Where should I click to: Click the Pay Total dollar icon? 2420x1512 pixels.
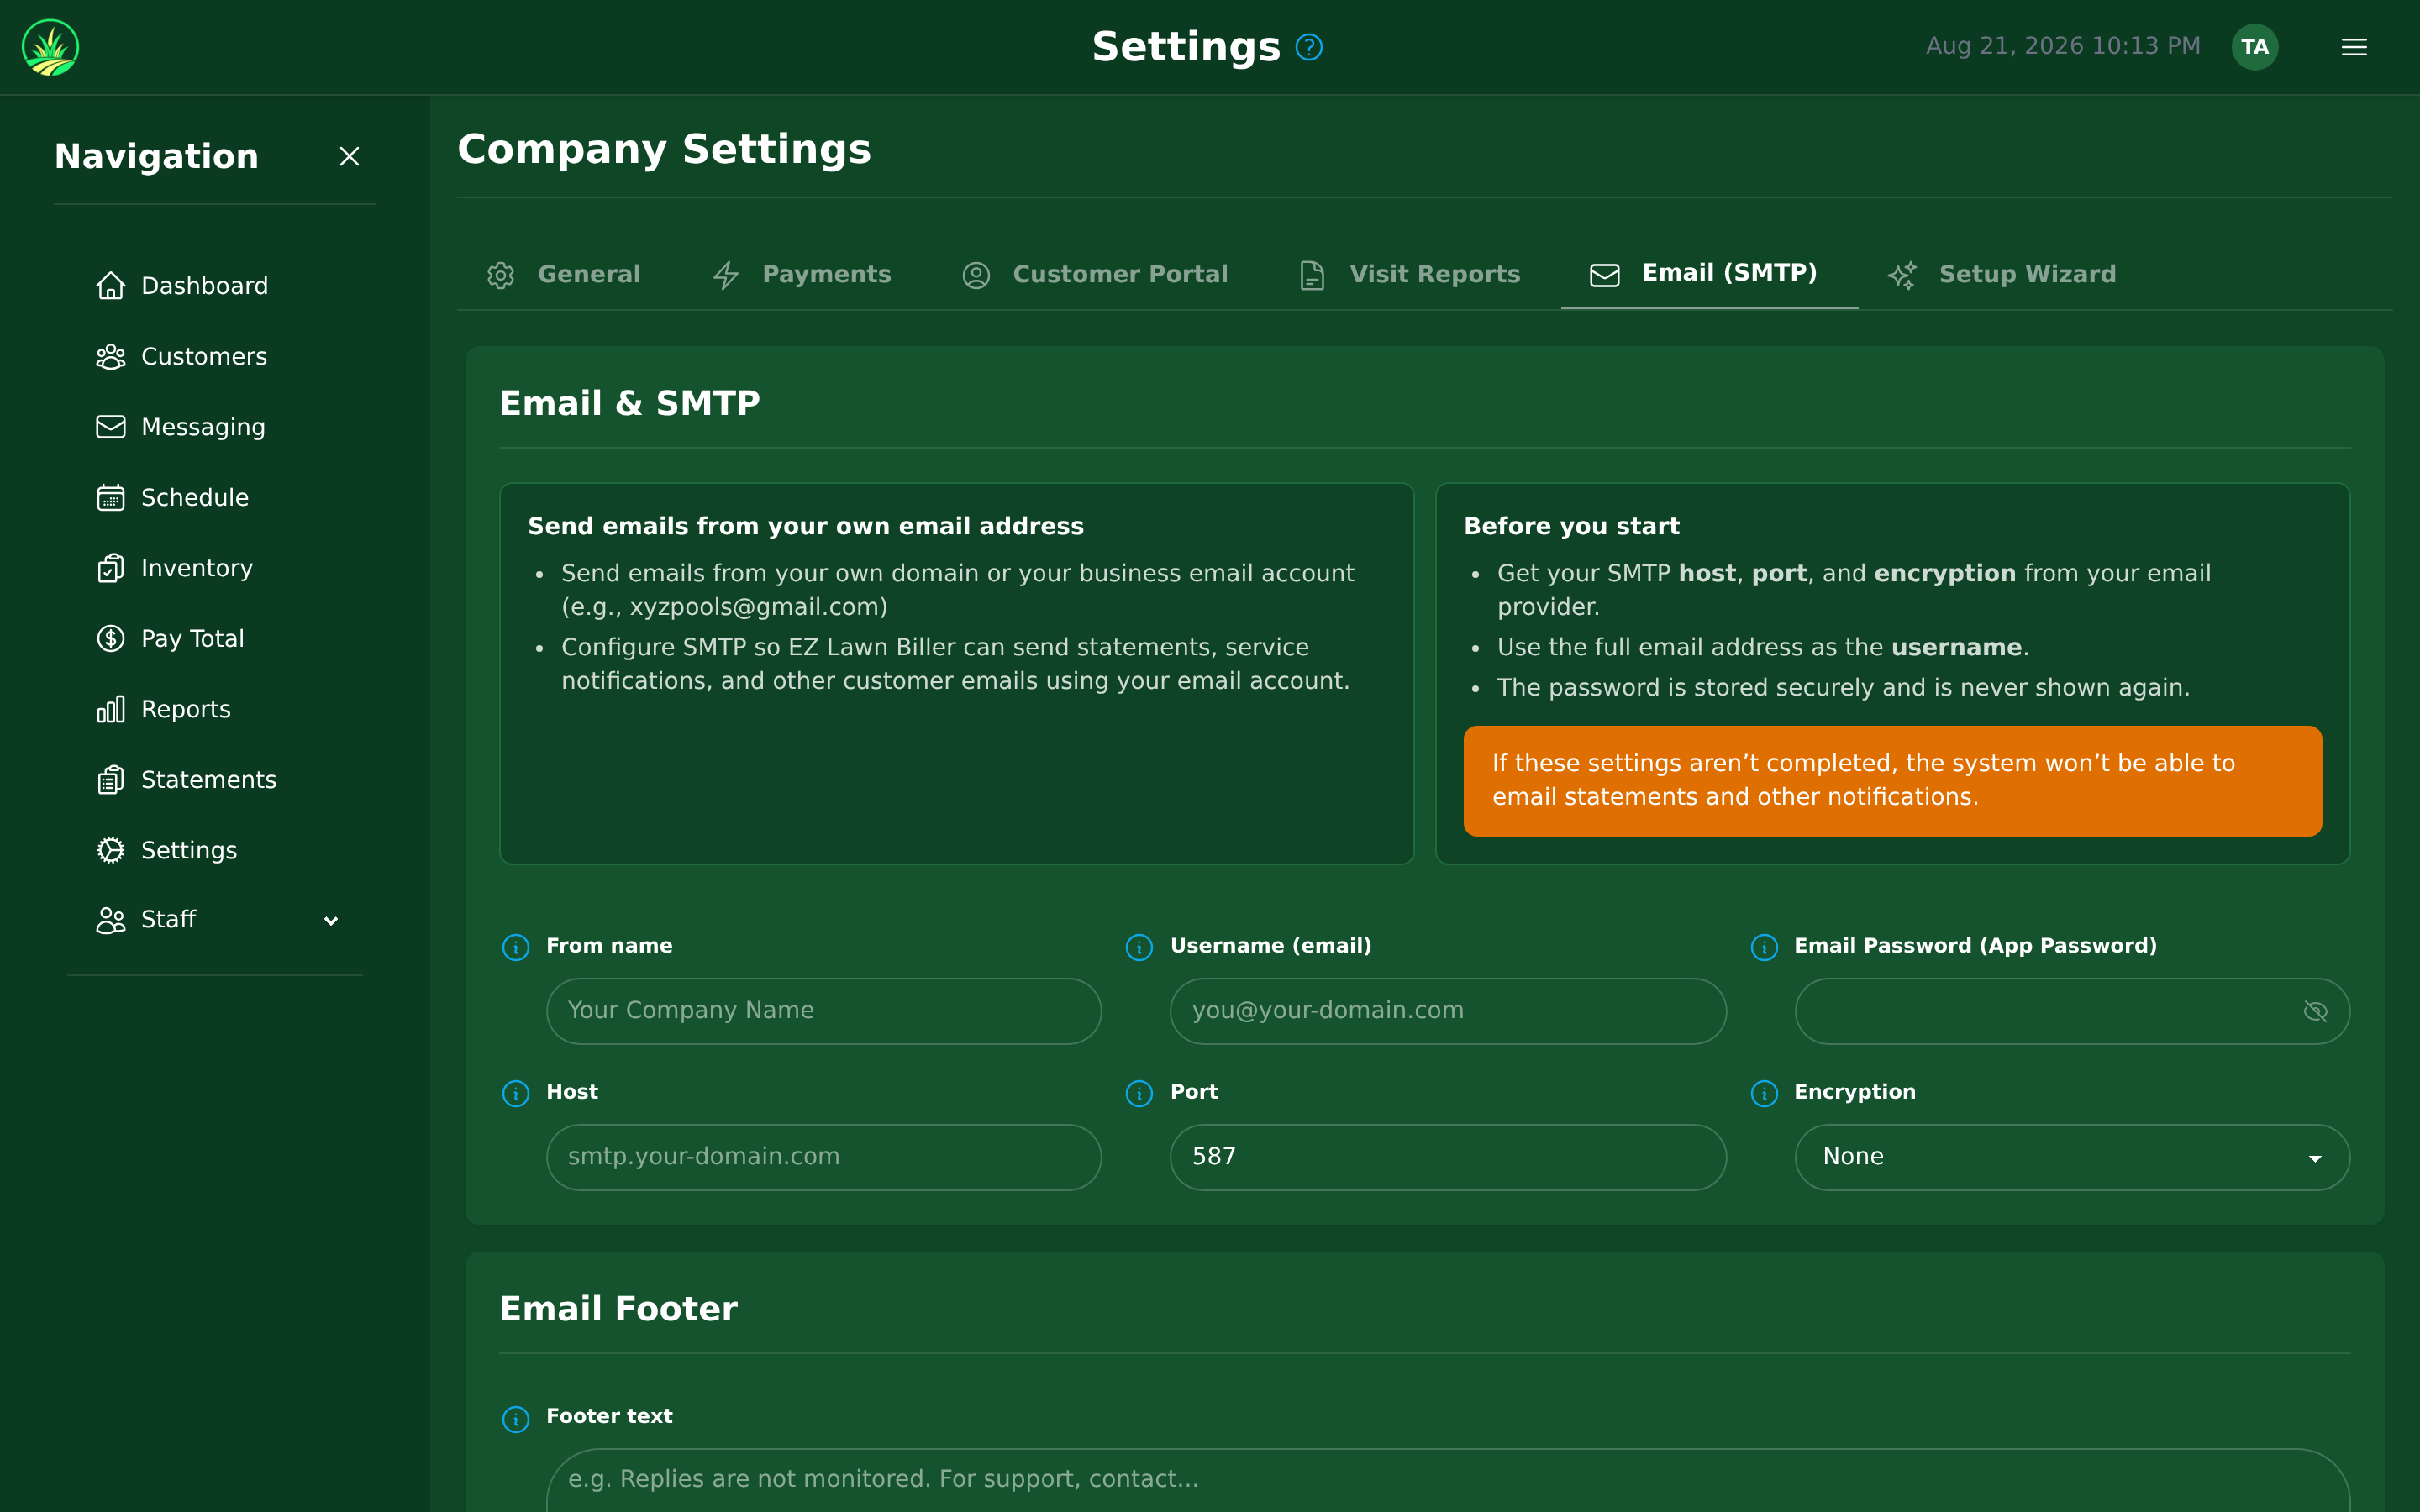pyautogui.click(x=111, y=638)
